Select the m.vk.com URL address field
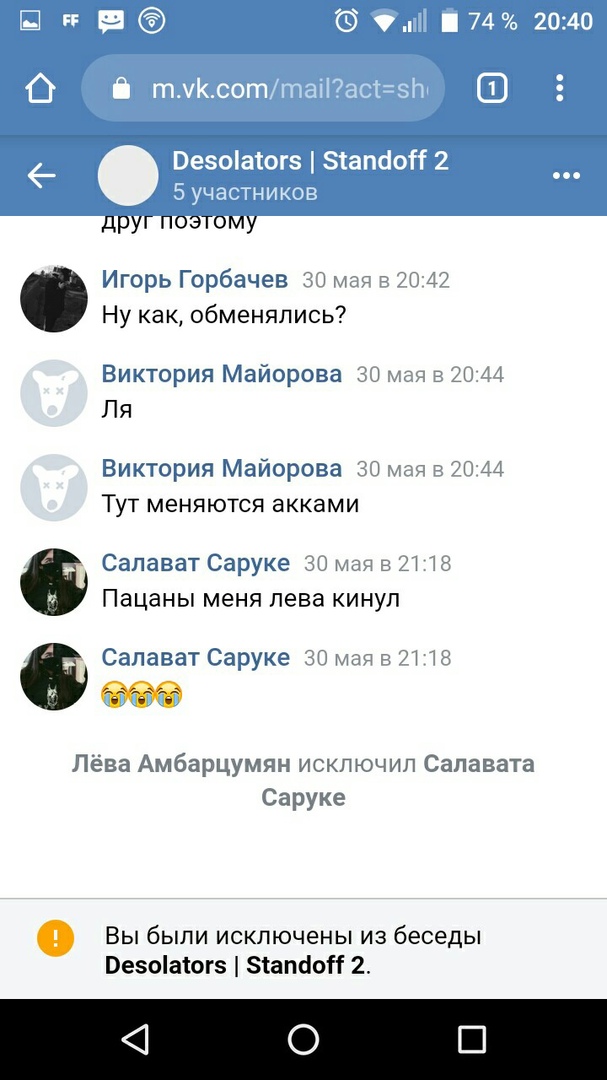This screenshot has height=1080, width=607. pyautogui.click(x=263, y=88)
